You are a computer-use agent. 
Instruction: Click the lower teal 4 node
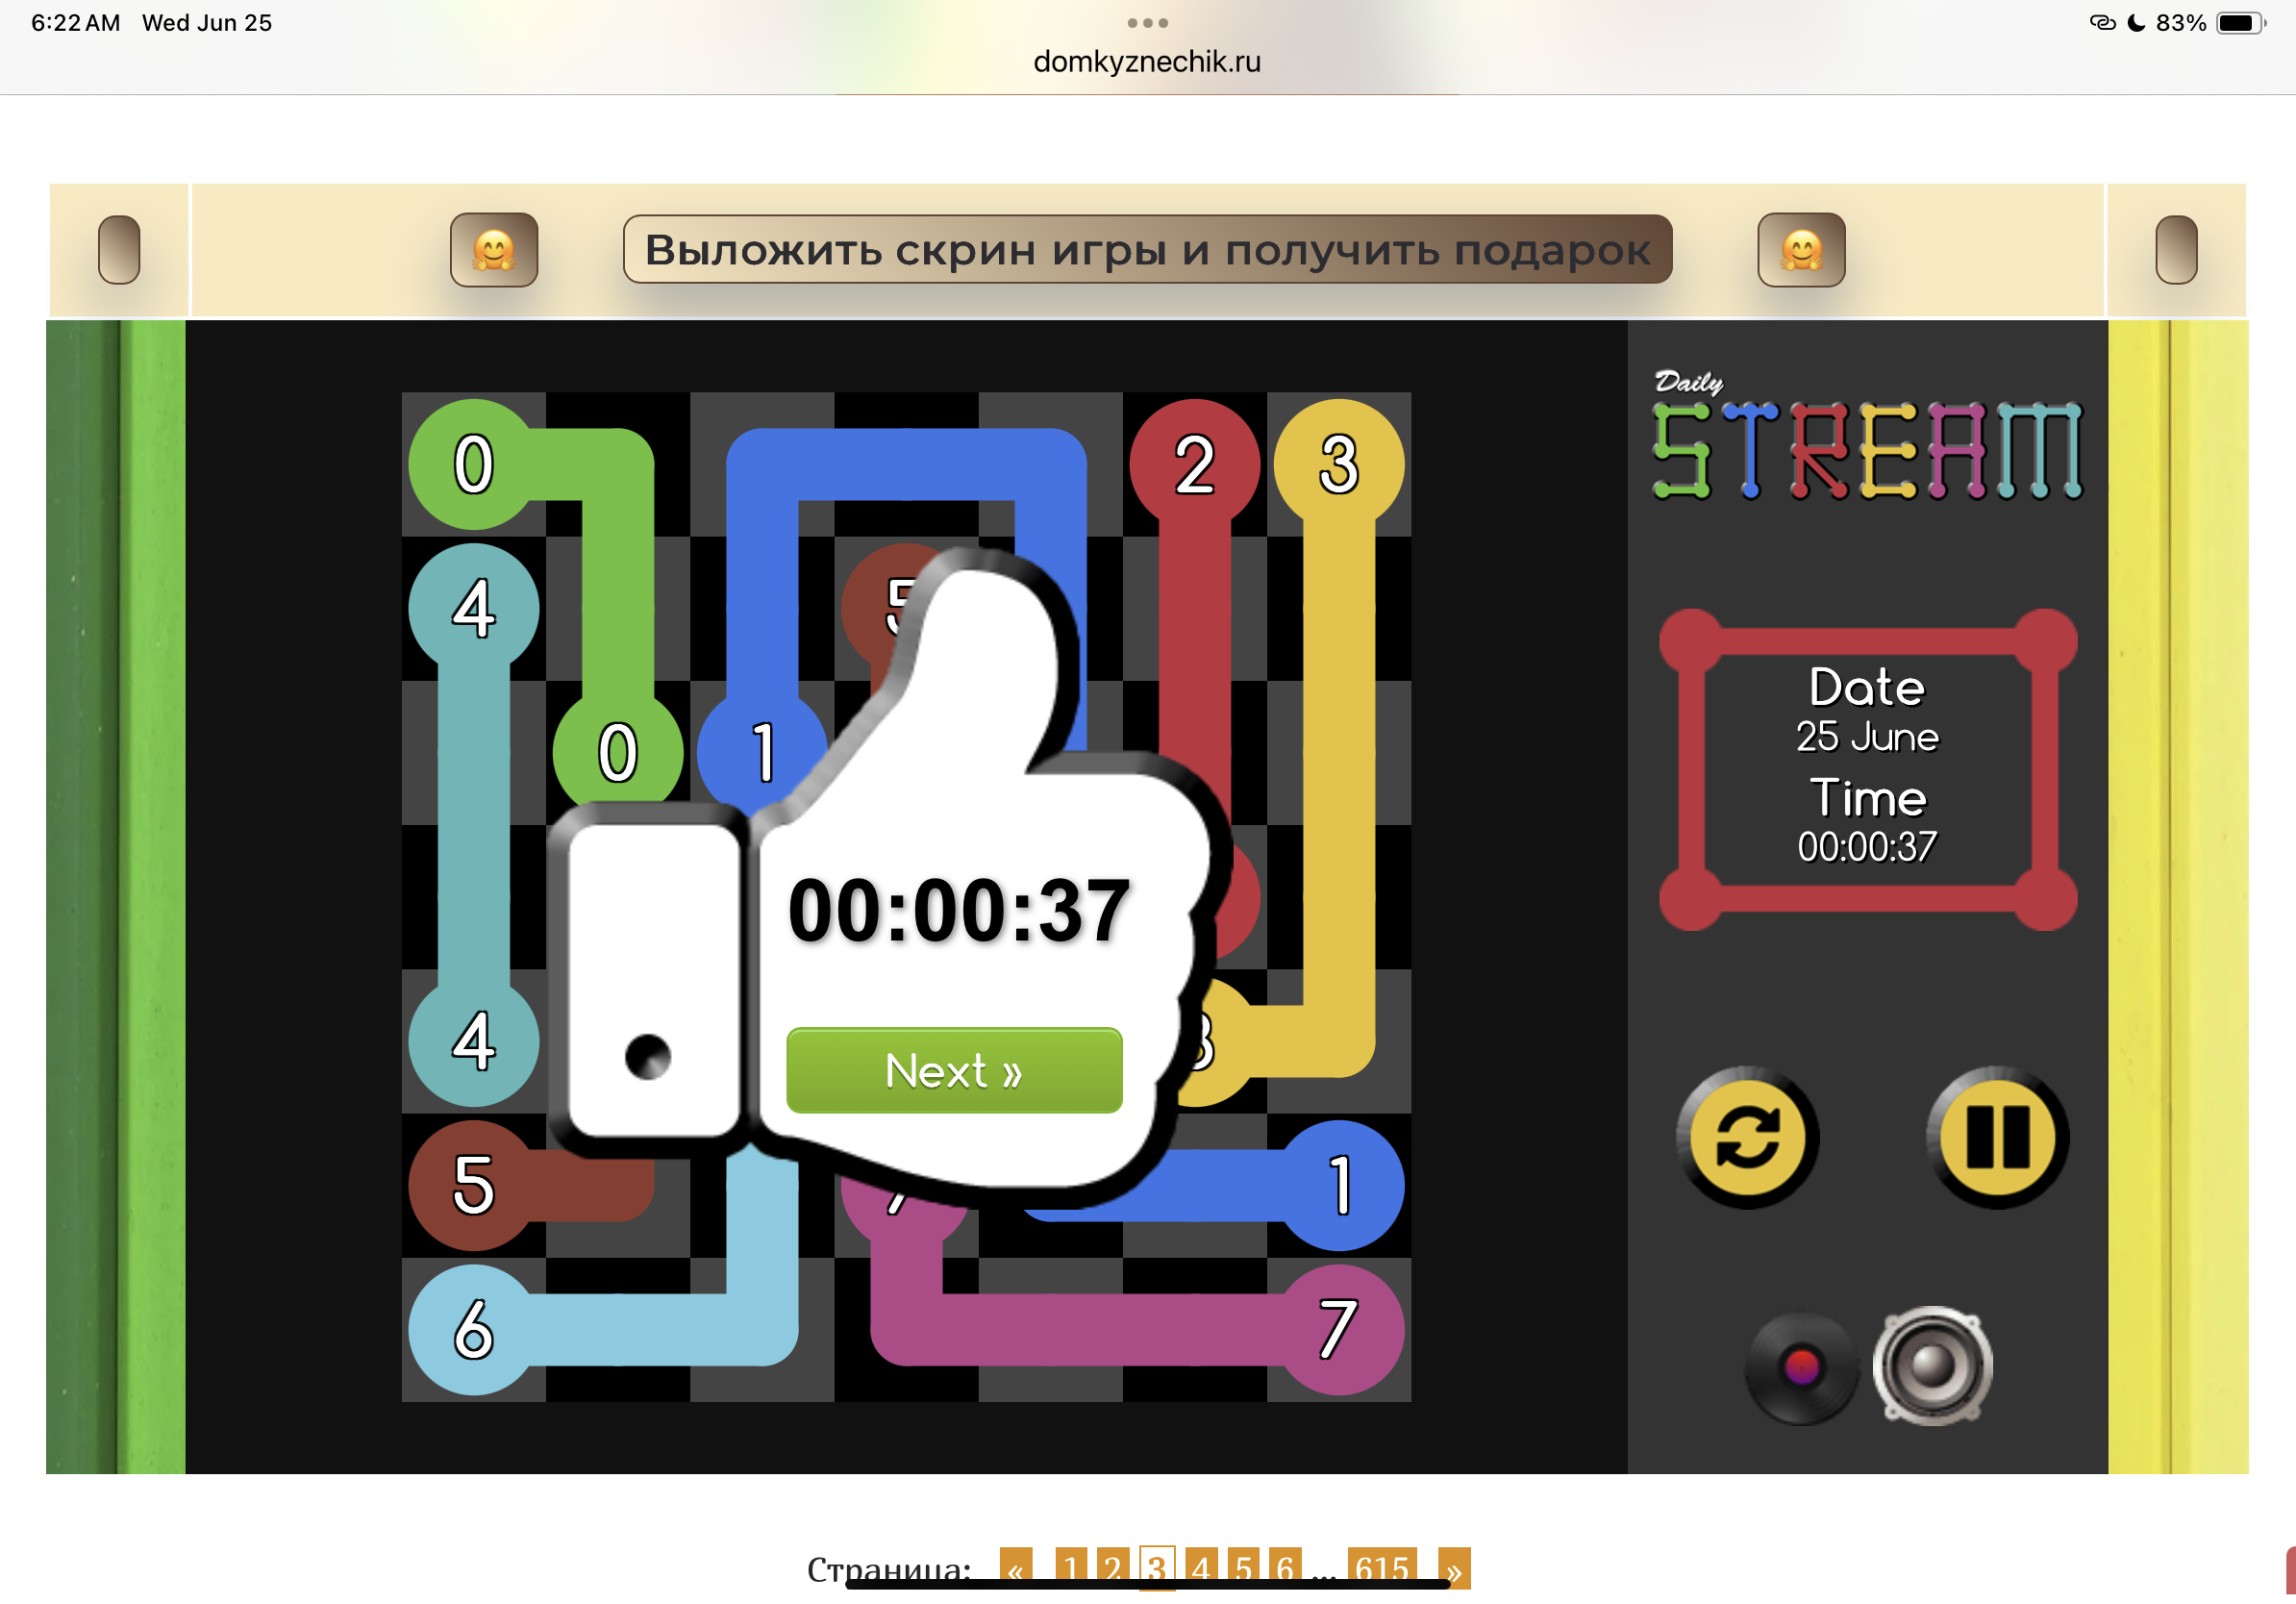pyautogui.click(x=474, y=1041)
